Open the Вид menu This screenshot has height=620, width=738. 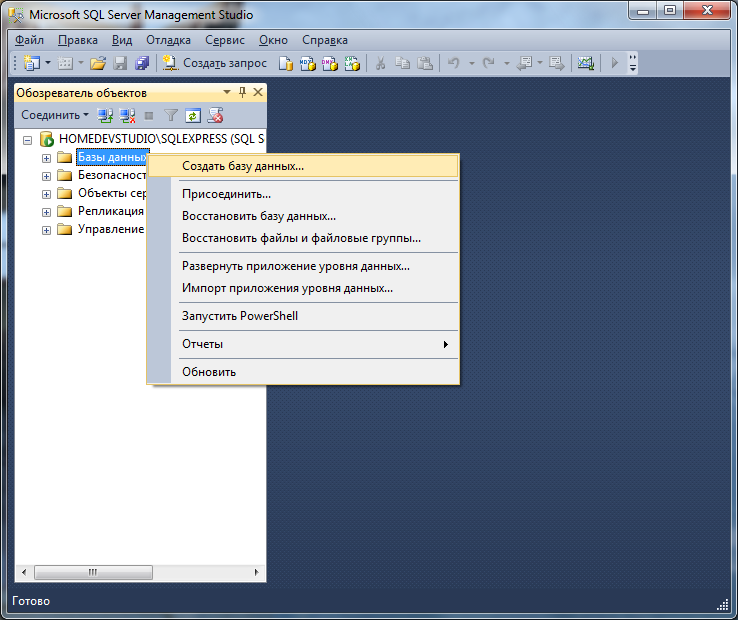pos(122,40)
